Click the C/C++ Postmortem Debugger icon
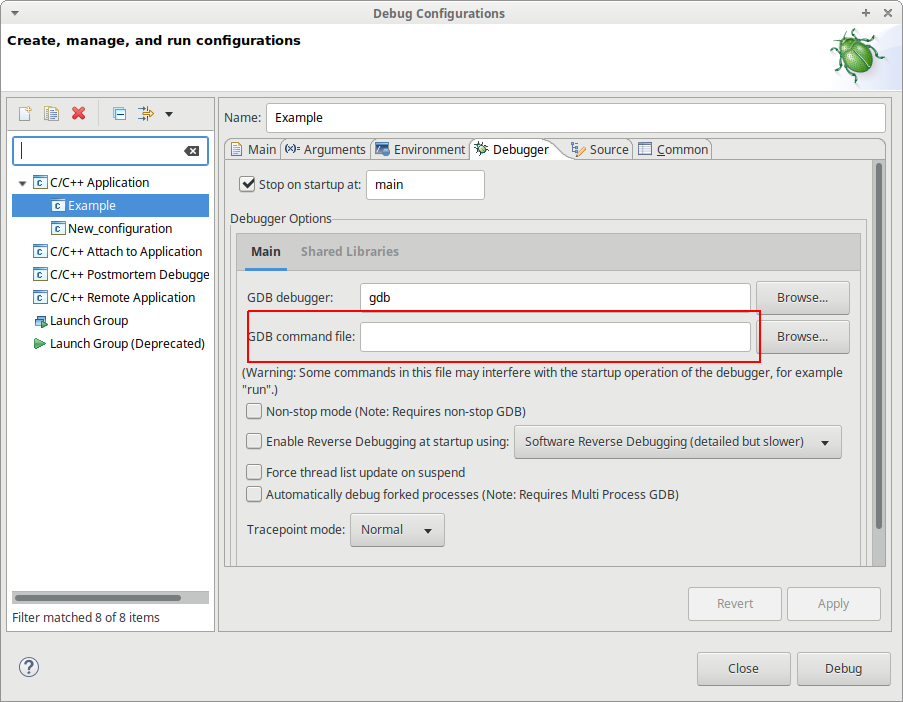The width and height of the screenshot is (903, 702). (x=40, y=275)
